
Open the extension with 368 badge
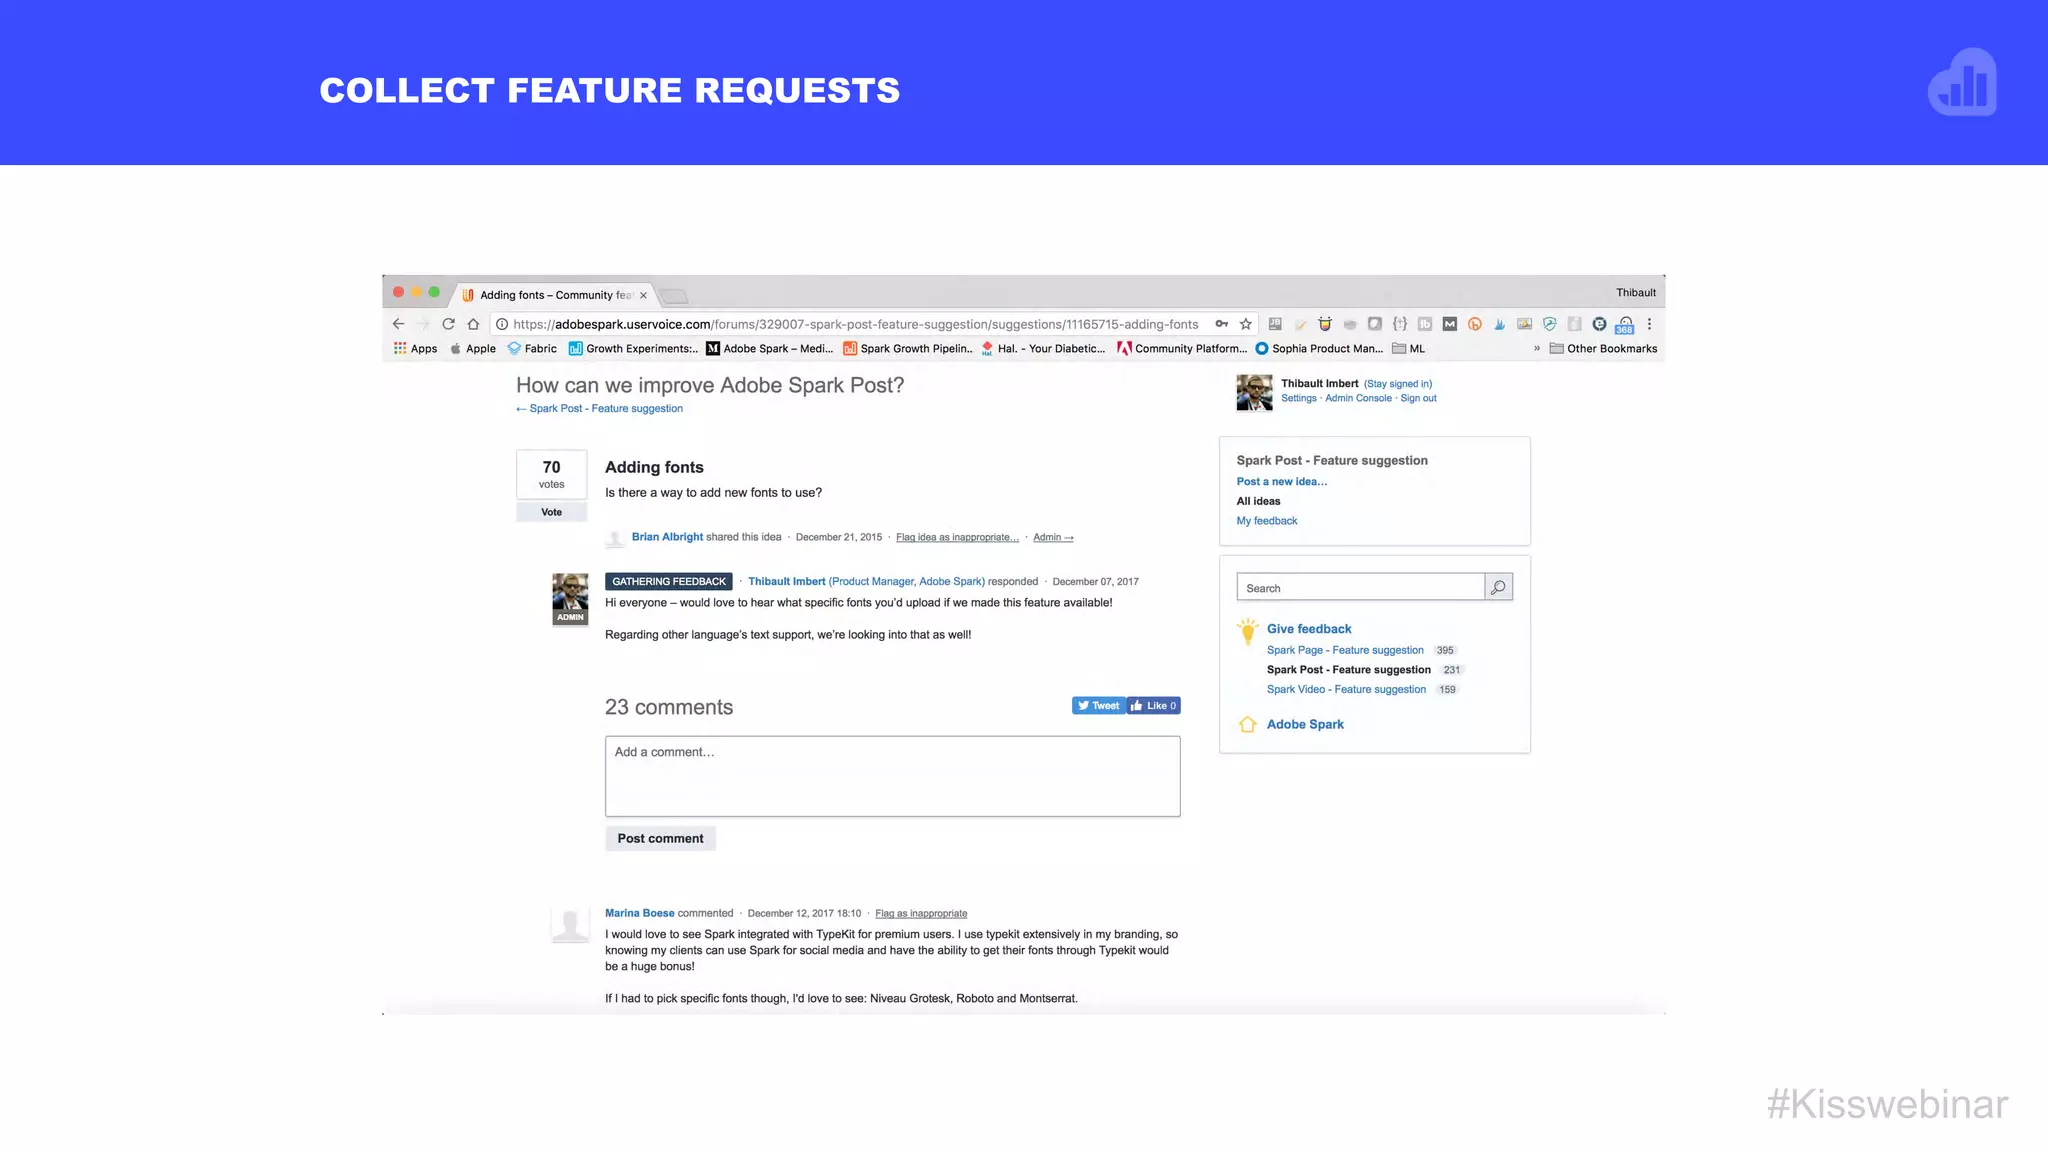click(1625, 325)
